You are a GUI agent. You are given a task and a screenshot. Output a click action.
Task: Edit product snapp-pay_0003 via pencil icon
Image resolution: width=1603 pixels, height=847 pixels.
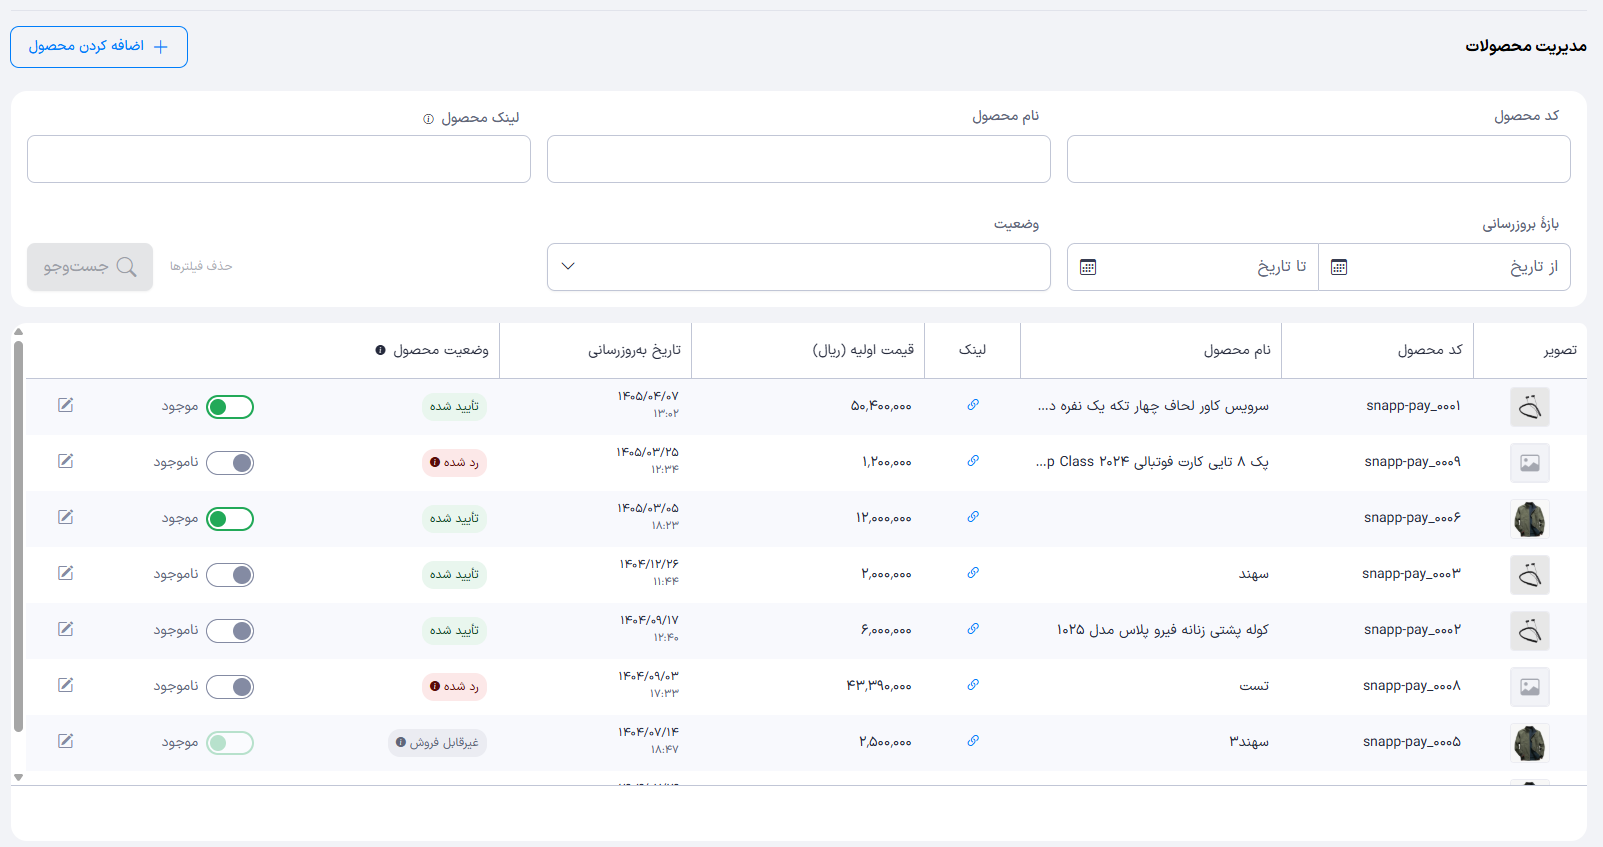coord(65,573)
